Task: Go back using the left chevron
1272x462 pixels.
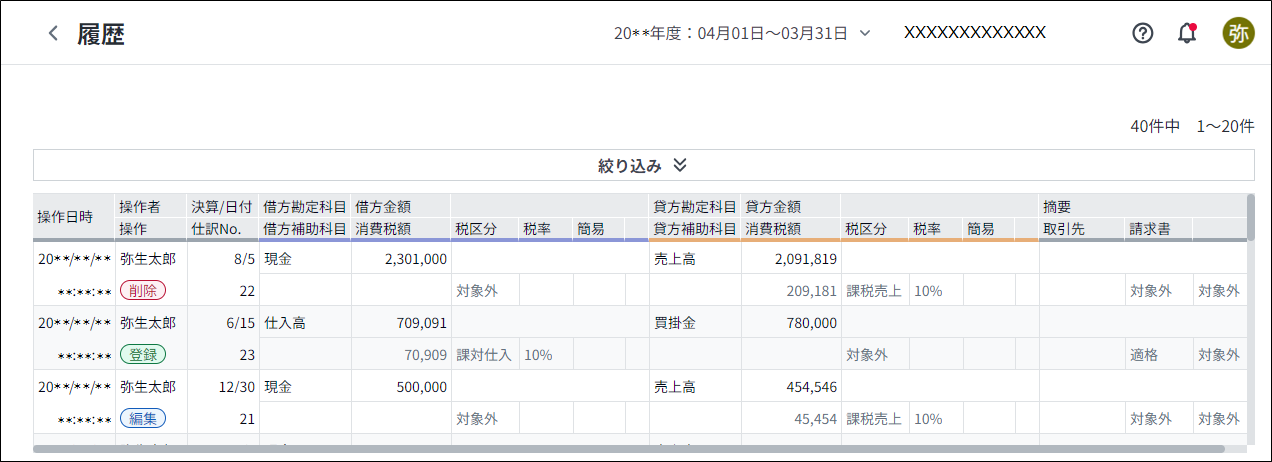Action: 53,33
